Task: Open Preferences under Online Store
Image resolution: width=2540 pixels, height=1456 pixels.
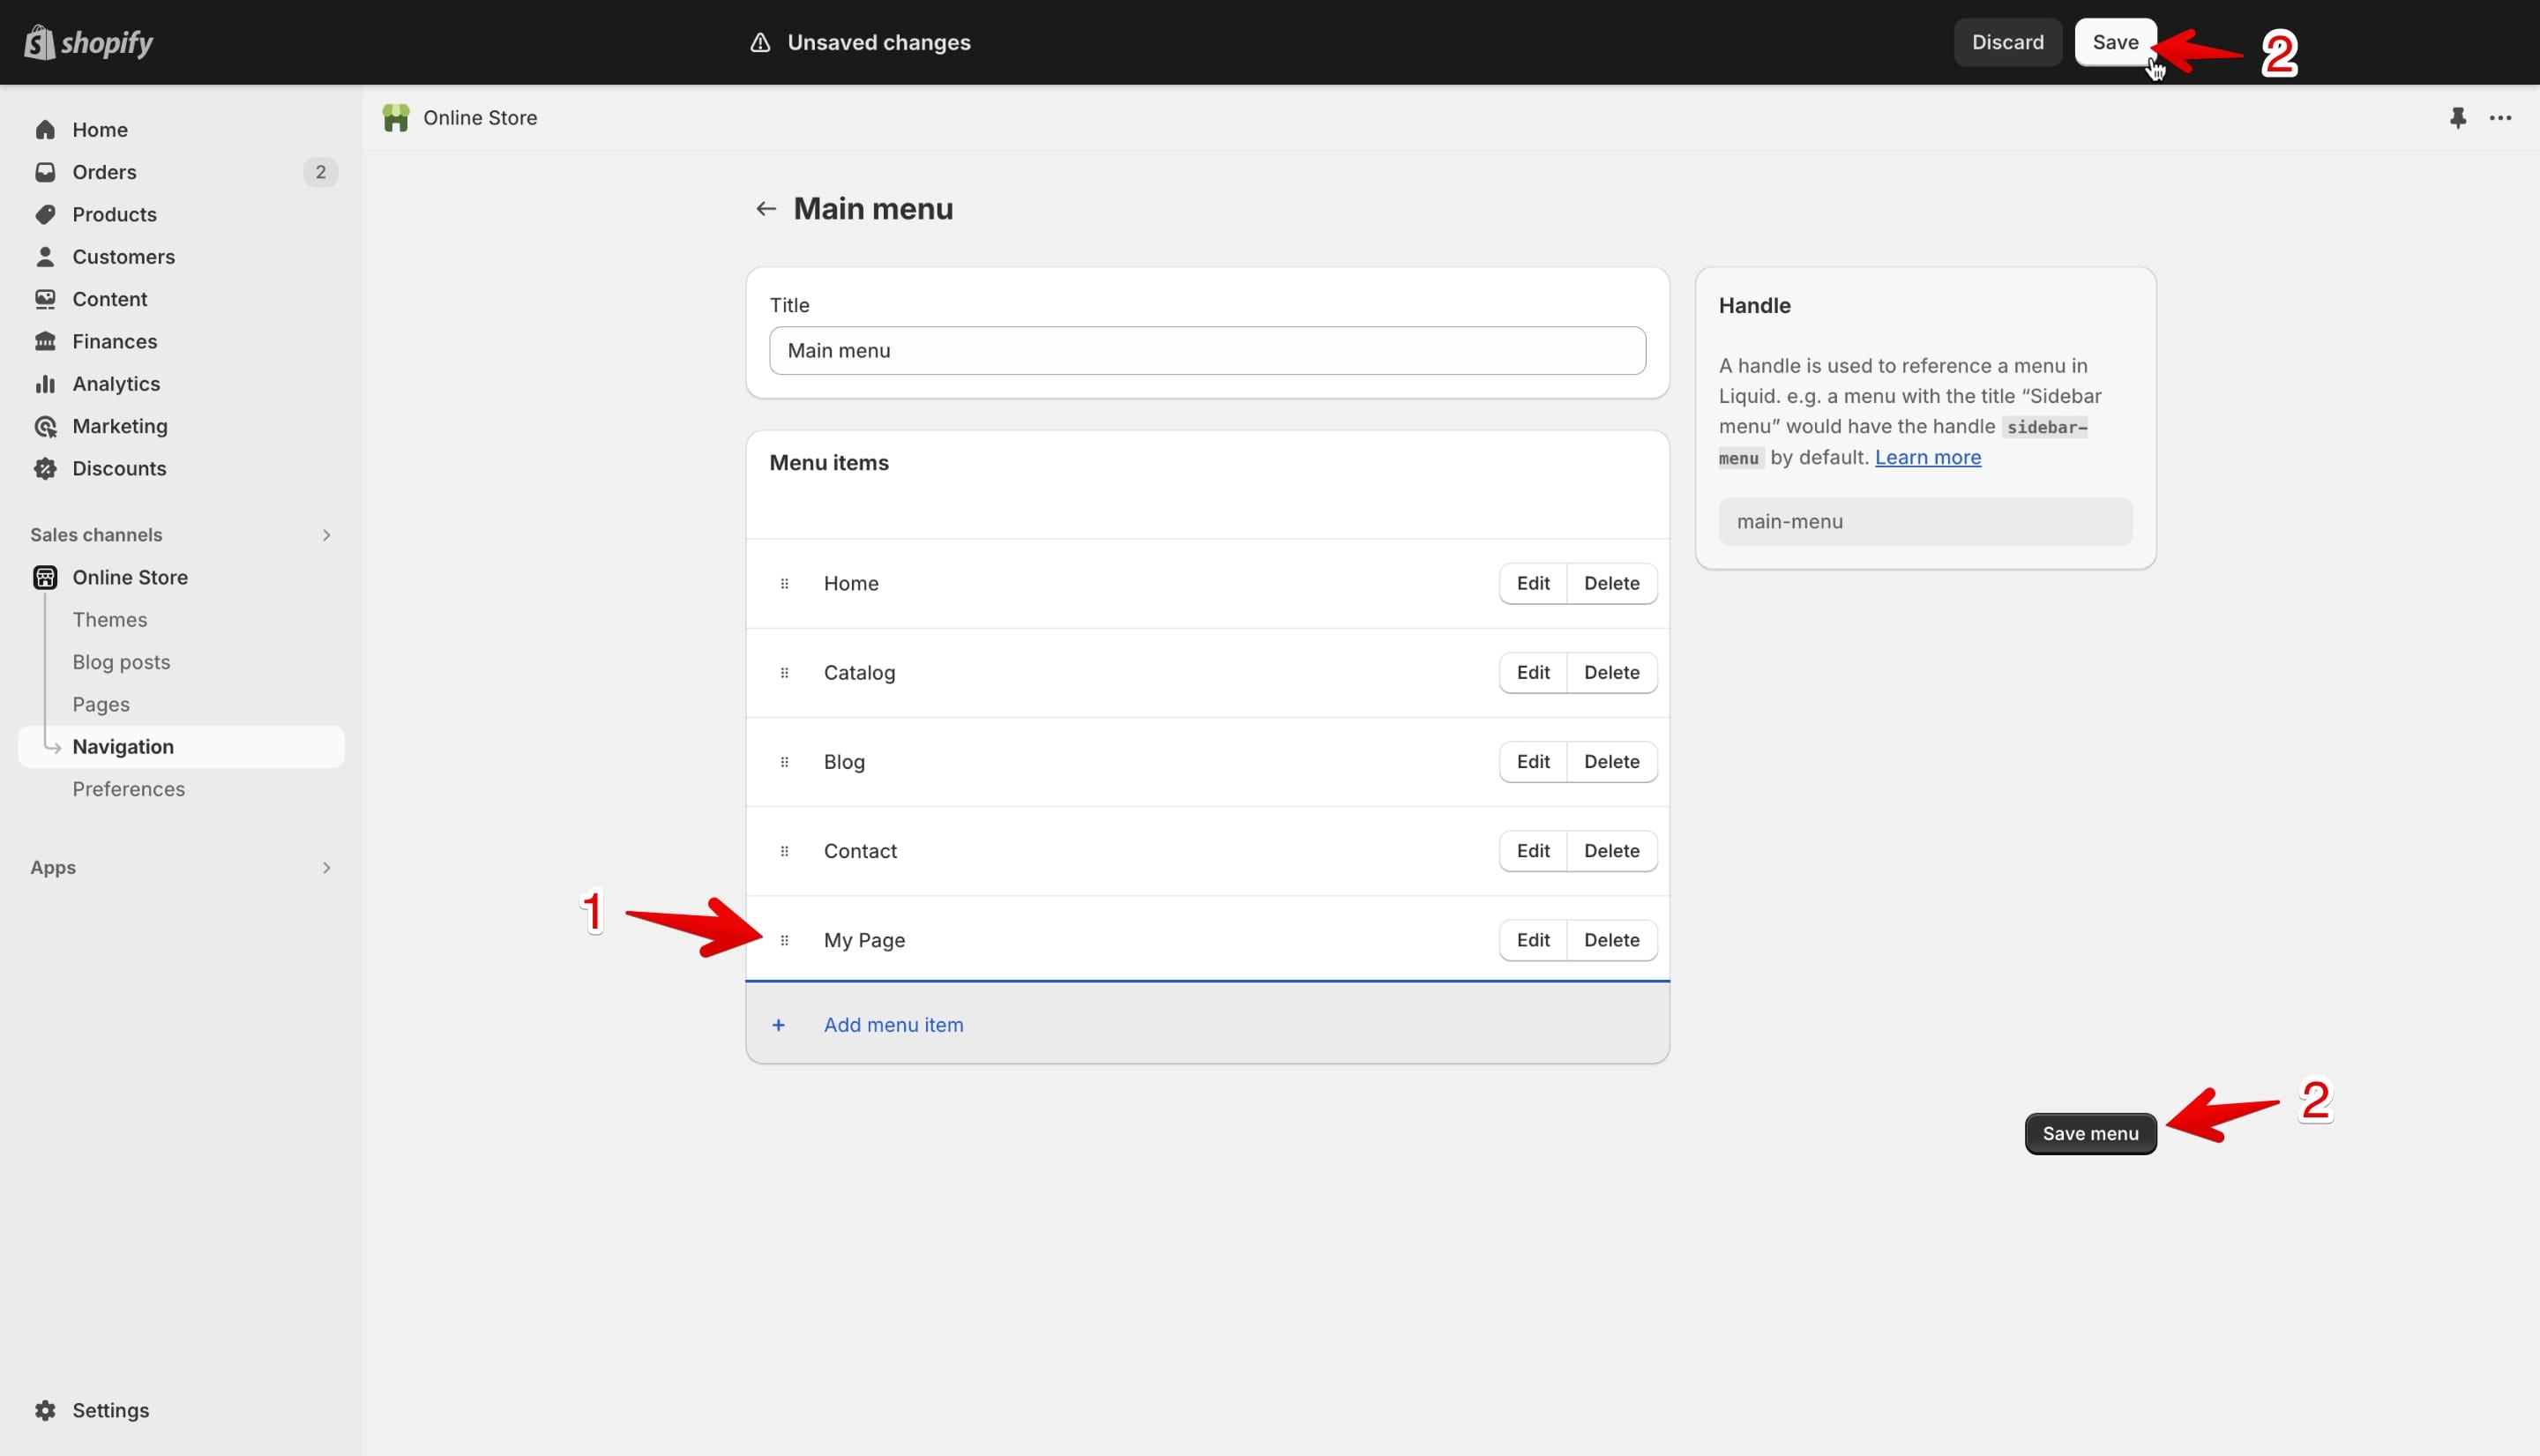Action: 128,789
